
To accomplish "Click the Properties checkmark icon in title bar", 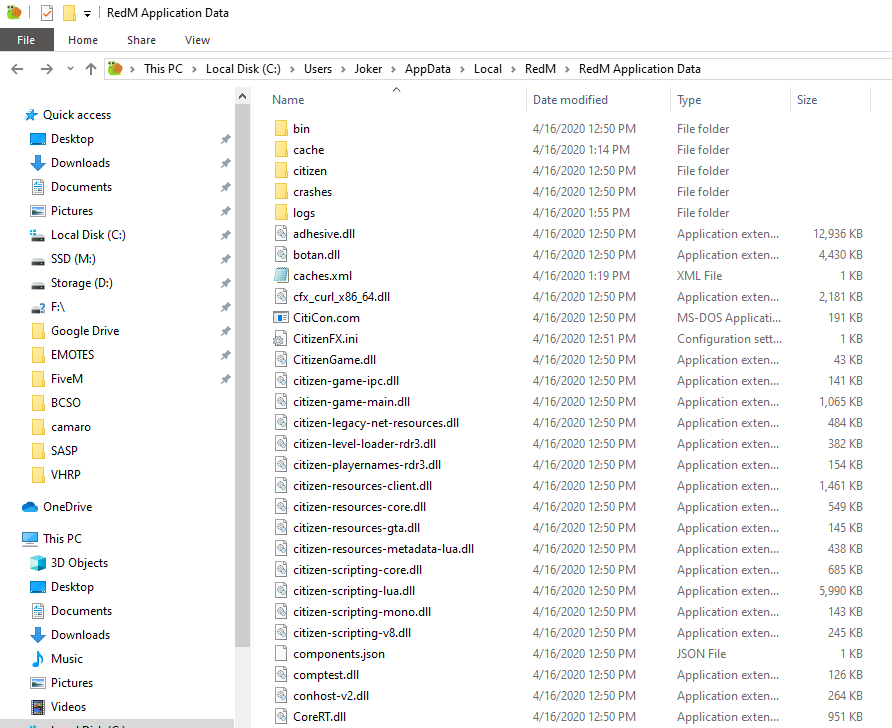I will [47, 13].
